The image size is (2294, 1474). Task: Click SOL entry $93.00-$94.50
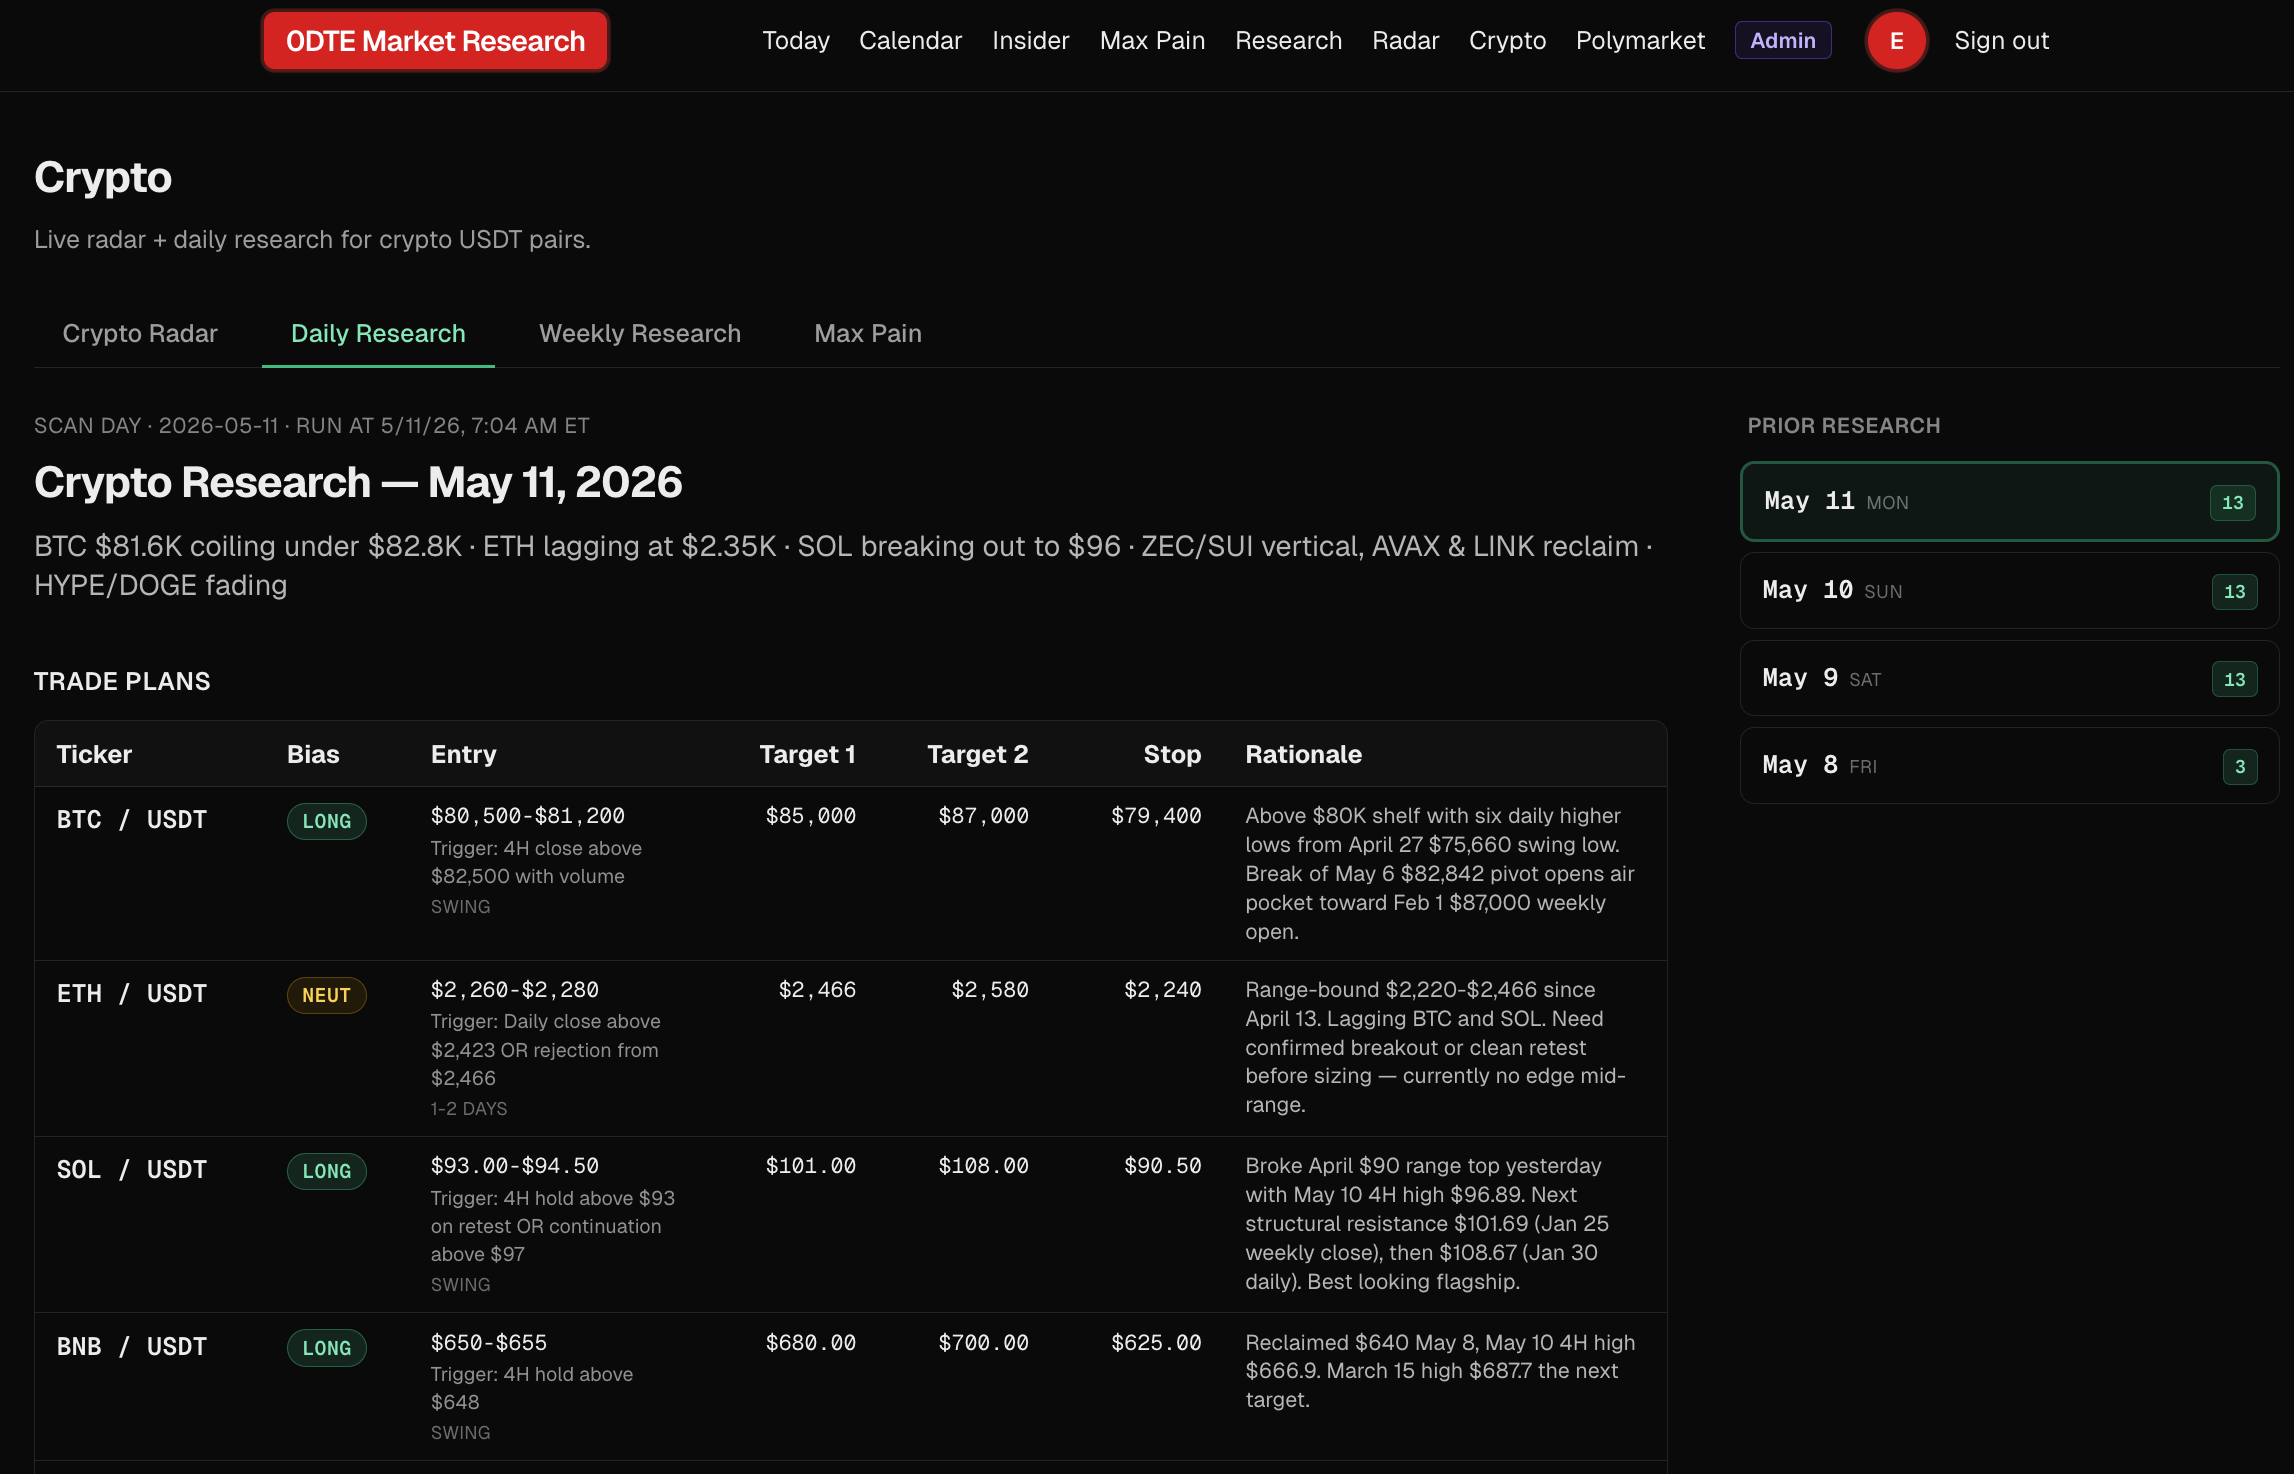tap(515, 1166)
